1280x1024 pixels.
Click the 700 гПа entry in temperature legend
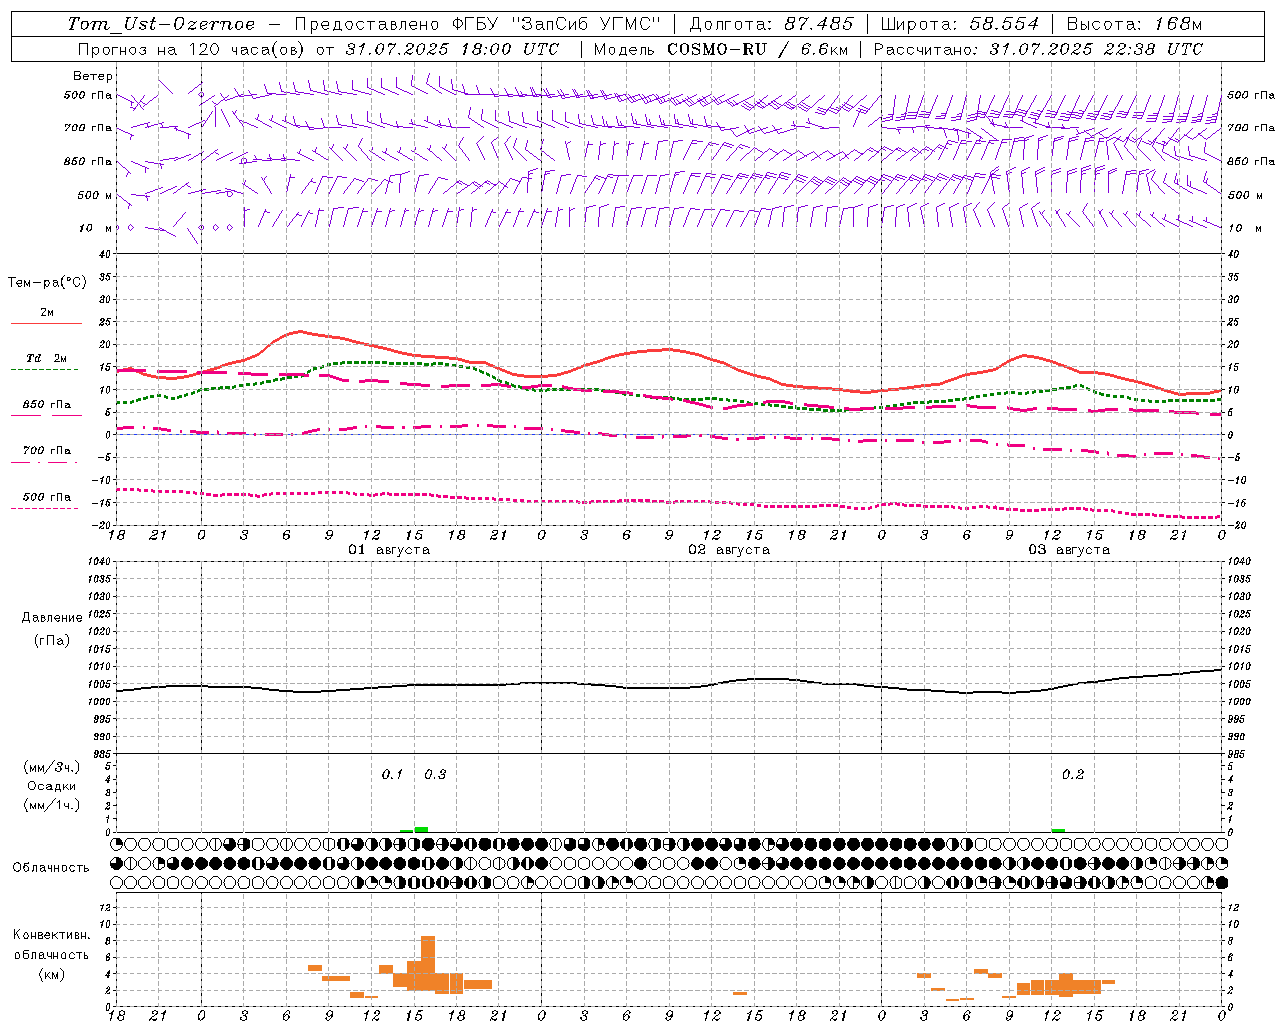point(47,450)
